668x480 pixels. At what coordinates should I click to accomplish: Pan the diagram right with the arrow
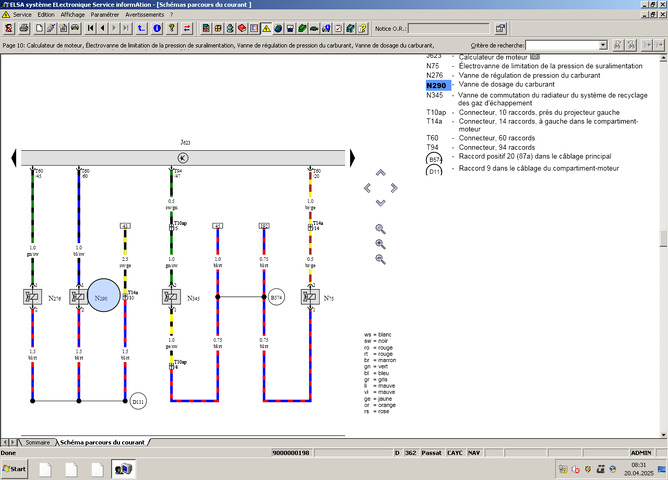394,187
